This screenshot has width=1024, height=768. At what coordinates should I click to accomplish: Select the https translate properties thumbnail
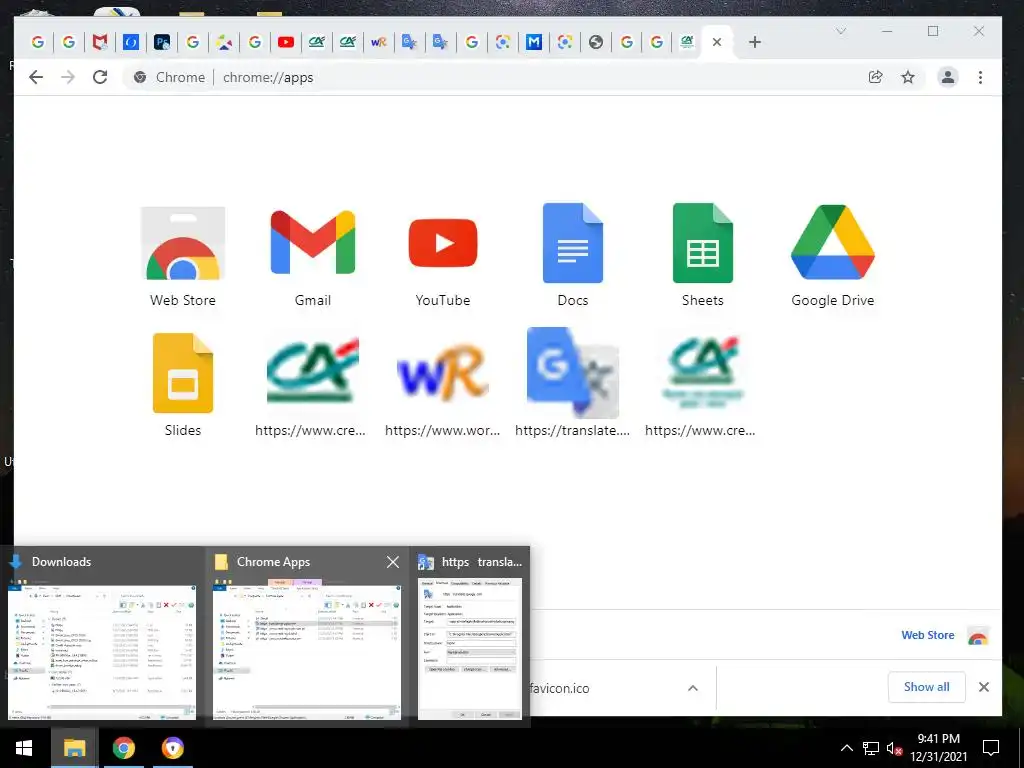(x=470, y=649)
